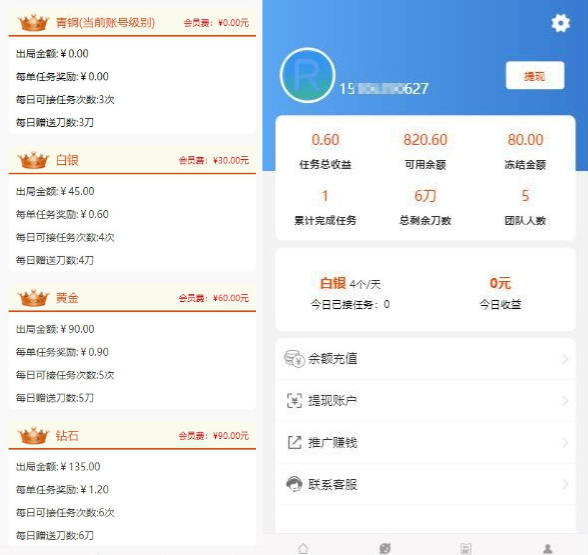Open settings via the gear icon
This screenshot has height=555, width=588.
561,23
